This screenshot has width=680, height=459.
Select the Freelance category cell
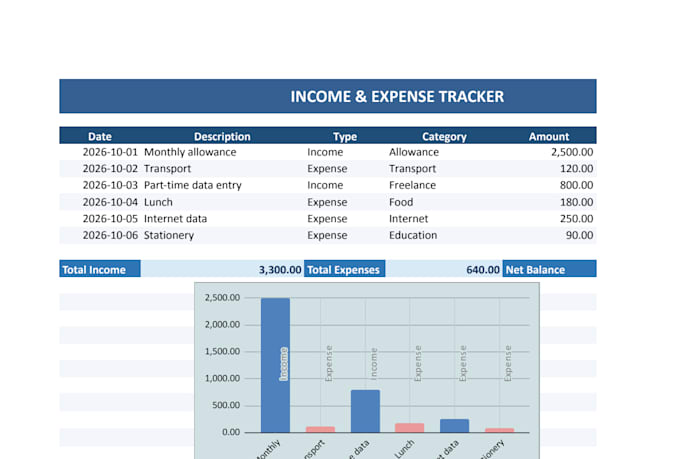(412, 185)
